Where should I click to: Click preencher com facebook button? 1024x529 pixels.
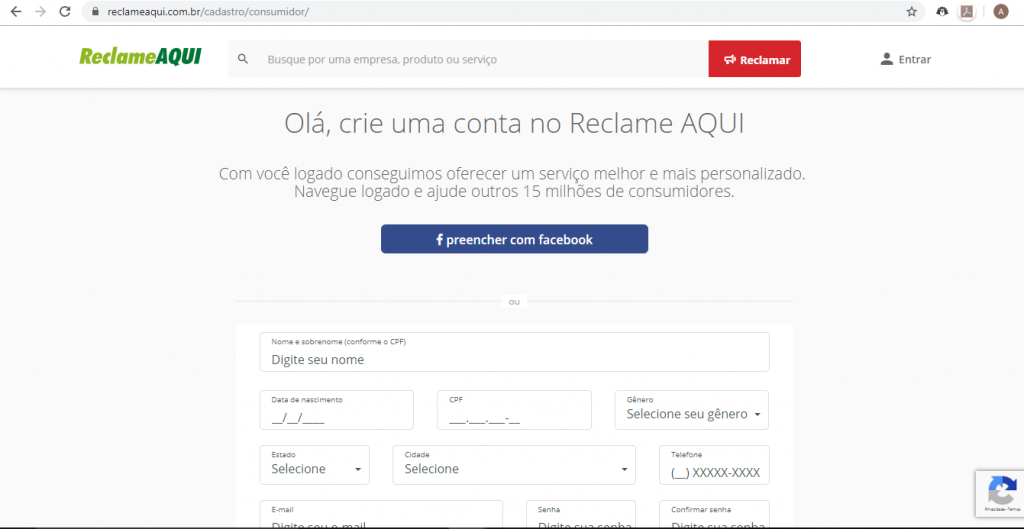(x=515, y=239)
